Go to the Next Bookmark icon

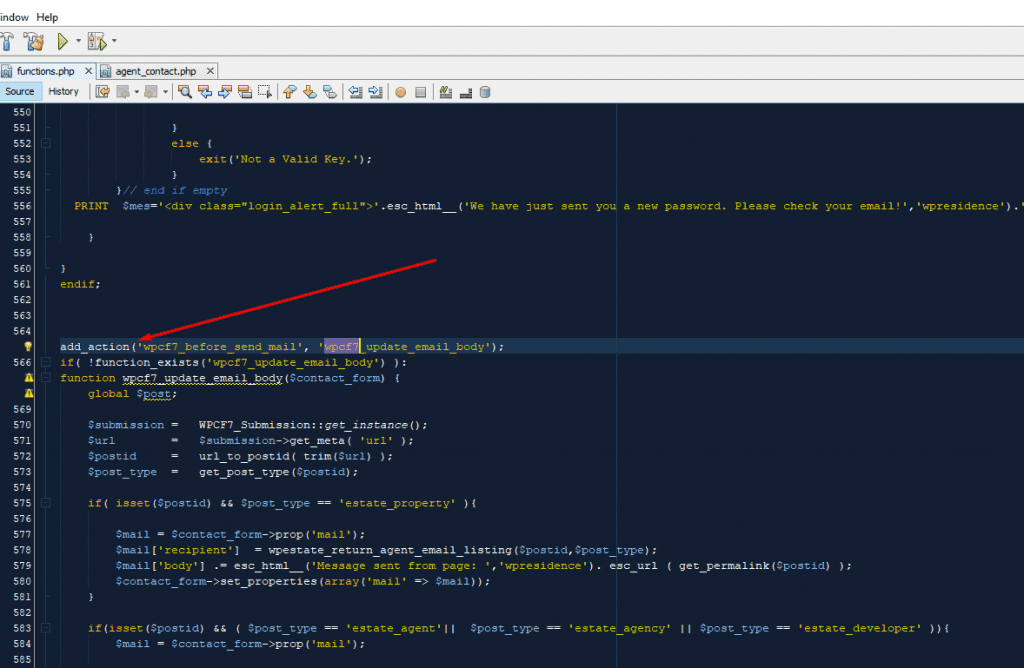click(310, 92)
